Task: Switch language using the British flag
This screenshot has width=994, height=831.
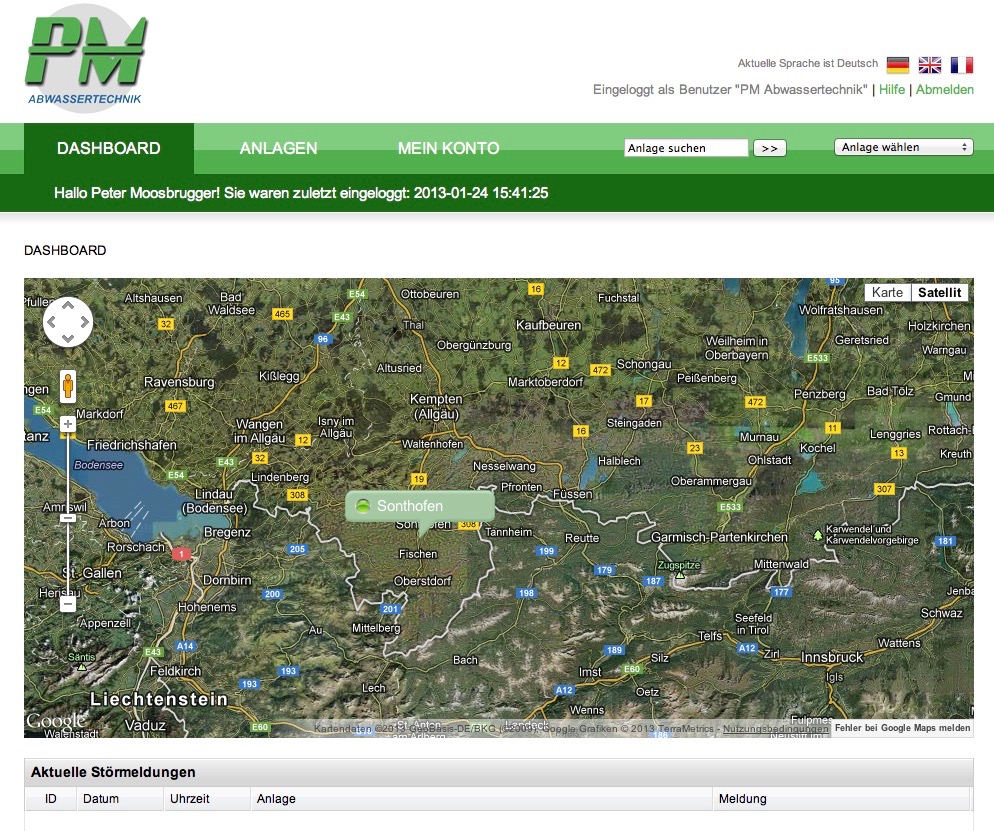Action: 930,65
